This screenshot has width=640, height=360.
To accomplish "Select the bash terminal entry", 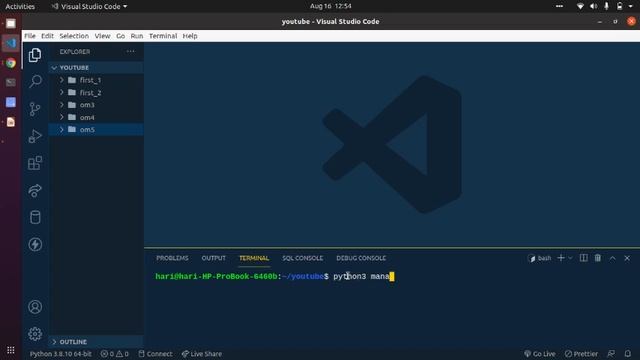I will (x=540, y=258).
